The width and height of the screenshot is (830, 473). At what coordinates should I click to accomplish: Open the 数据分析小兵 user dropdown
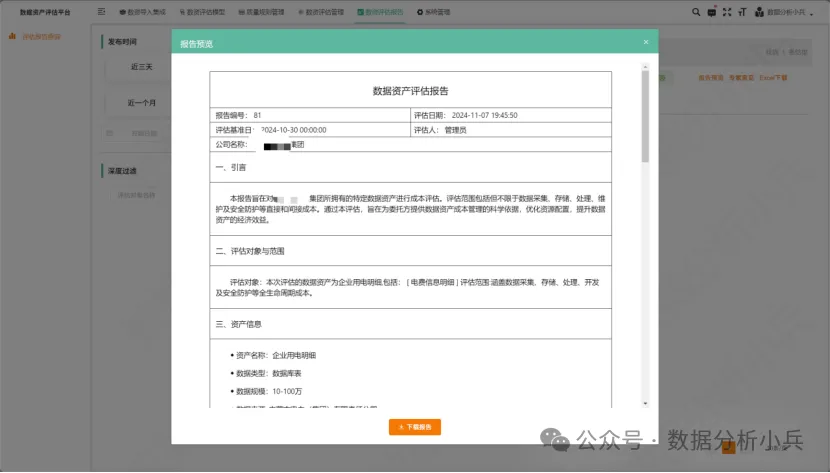point(790,12)
